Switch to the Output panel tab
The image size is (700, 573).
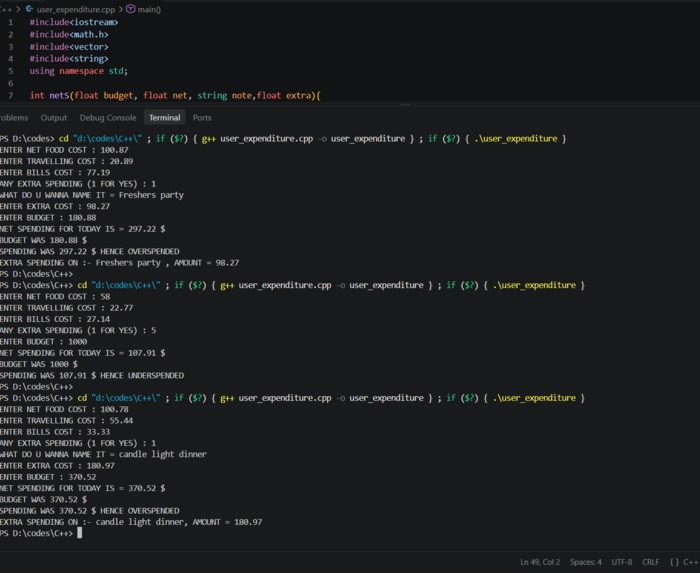tap(54, 118)
